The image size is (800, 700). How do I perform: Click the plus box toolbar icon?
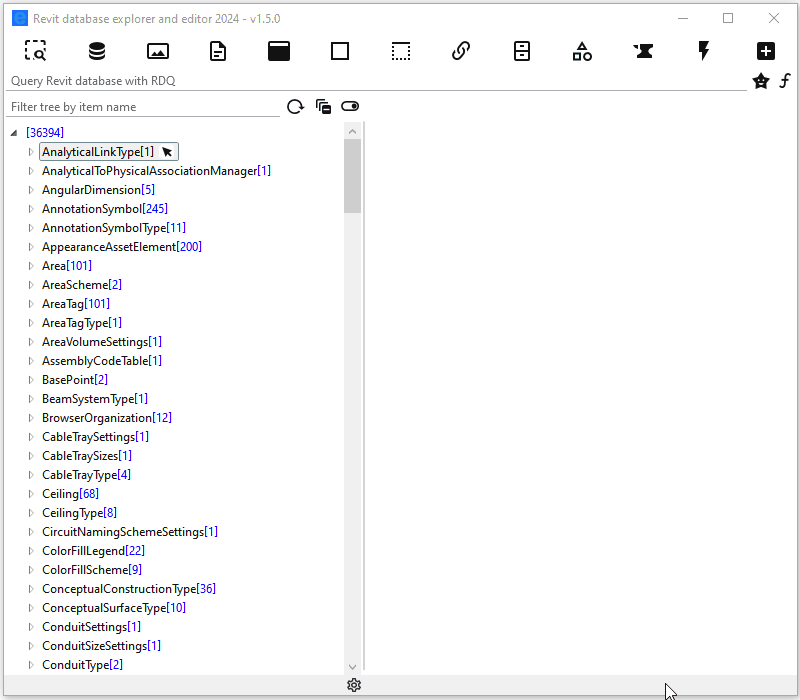(x=765, y=51)
